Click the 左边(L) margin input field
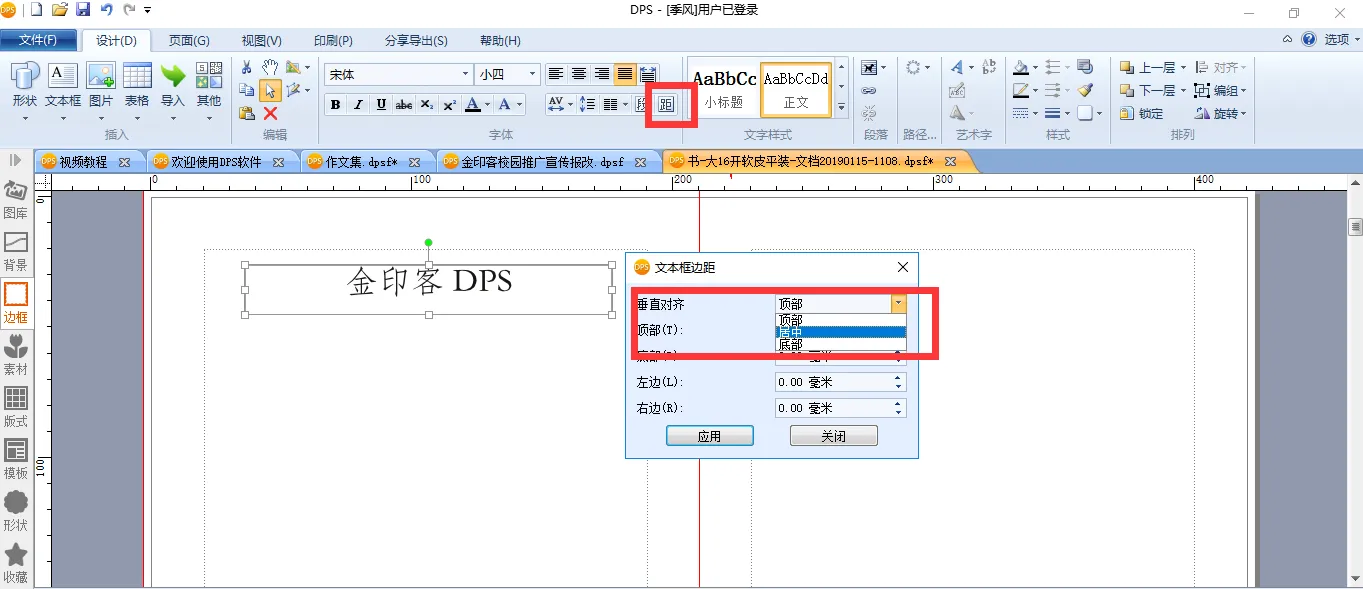Screen dimensions: 1363x589 point(841,382)
